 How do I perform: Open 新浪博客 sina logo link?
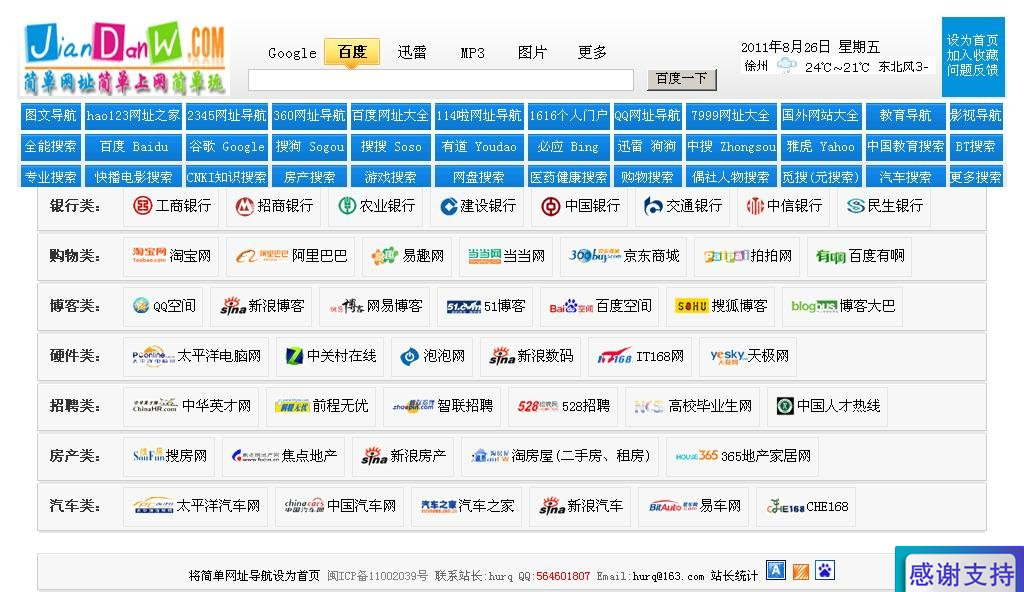[x=233, y=306]
